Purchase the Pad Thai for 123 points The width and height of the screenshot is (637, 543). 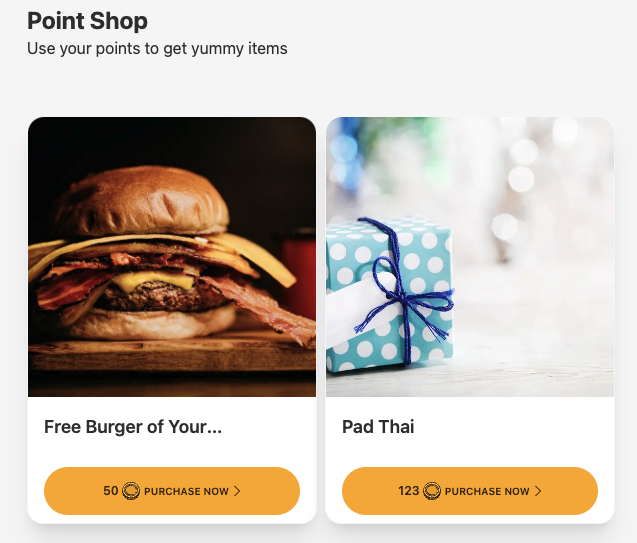pyautogui.click(x=470, y=491)
